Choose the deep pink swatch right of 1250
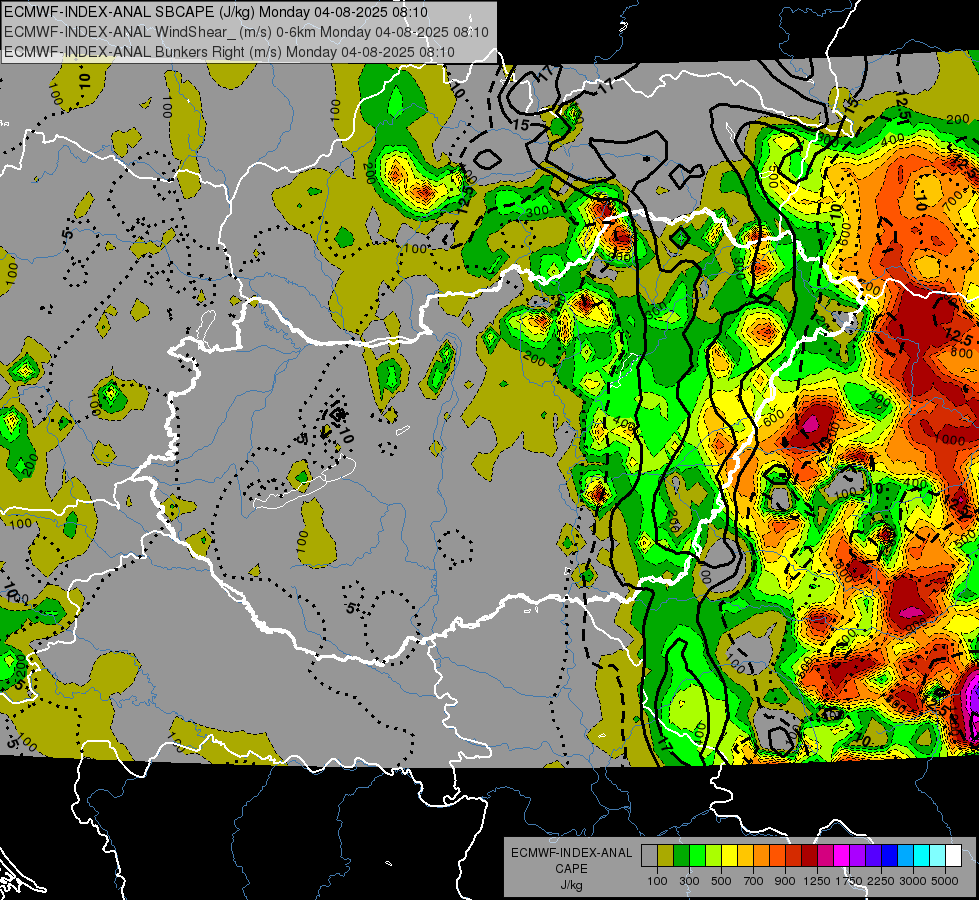This screenshot has height=900, width=979. pos(825,855)
